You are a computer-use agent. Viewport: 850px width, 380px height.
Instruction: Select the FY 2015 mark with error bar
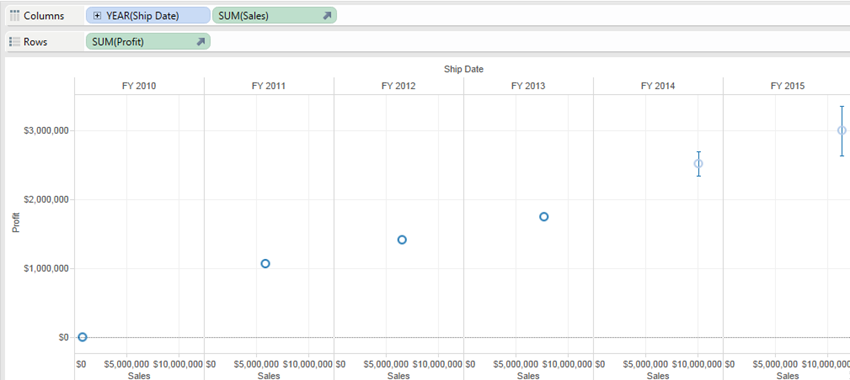(x=842, y=131)
